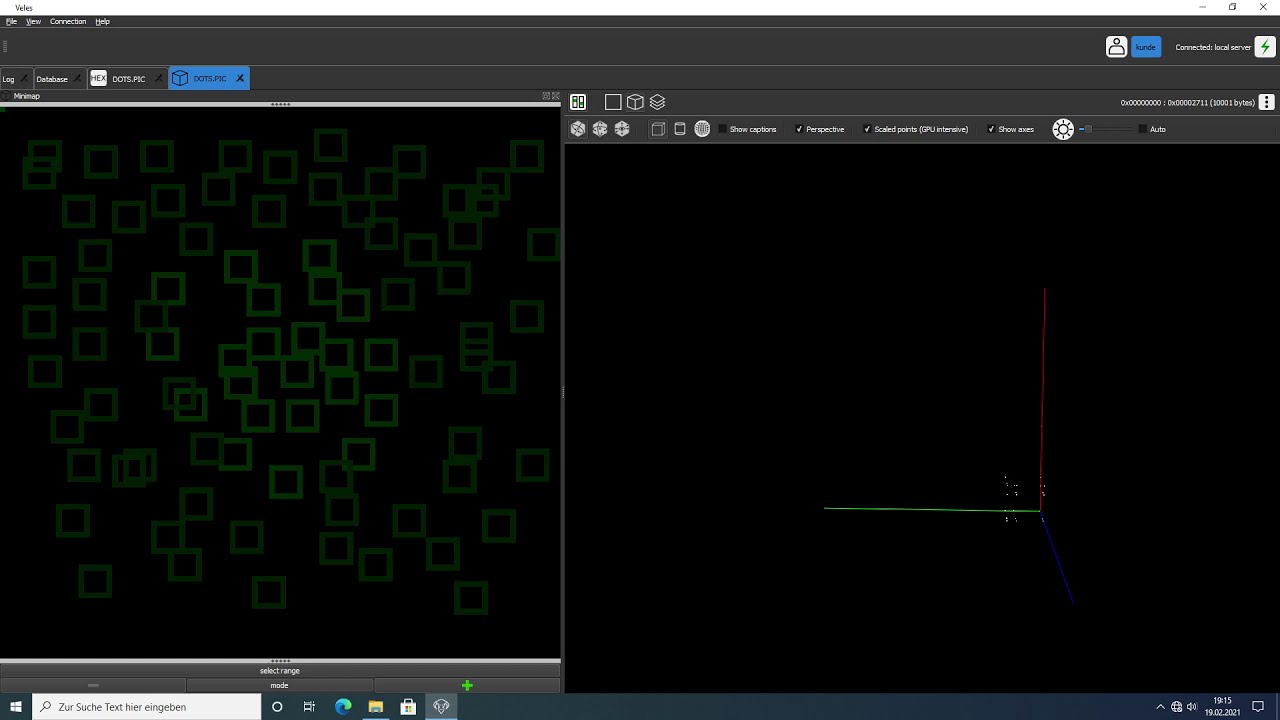
Task: Click the 'kunde' user button
Action: pos(1146,47)
